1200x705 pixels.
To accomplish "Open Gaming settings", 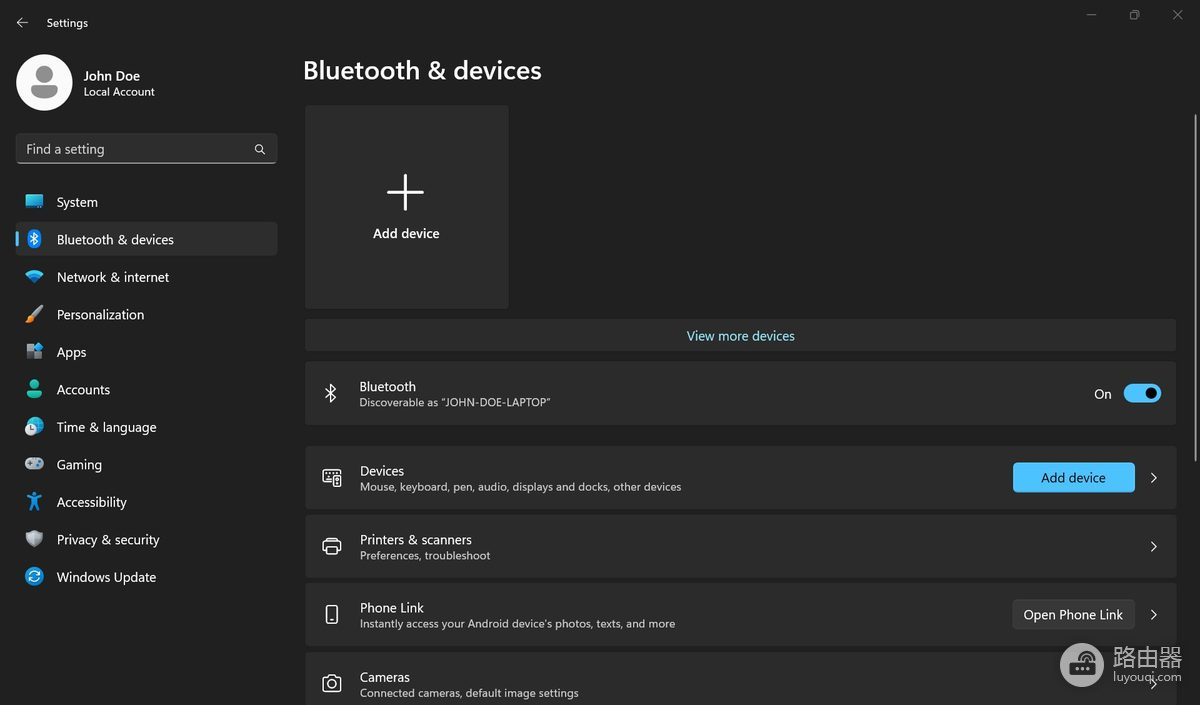I will click(x=146, y=464).
